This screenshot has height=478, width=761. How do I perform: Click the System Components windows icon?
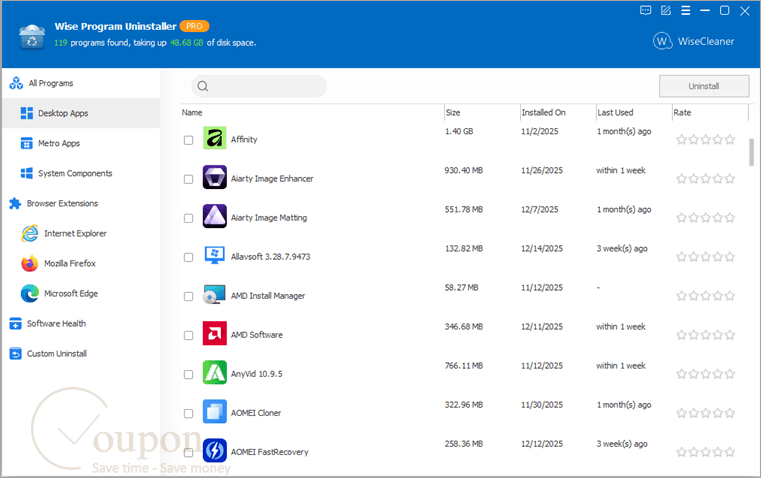click(x=27, y=173)
